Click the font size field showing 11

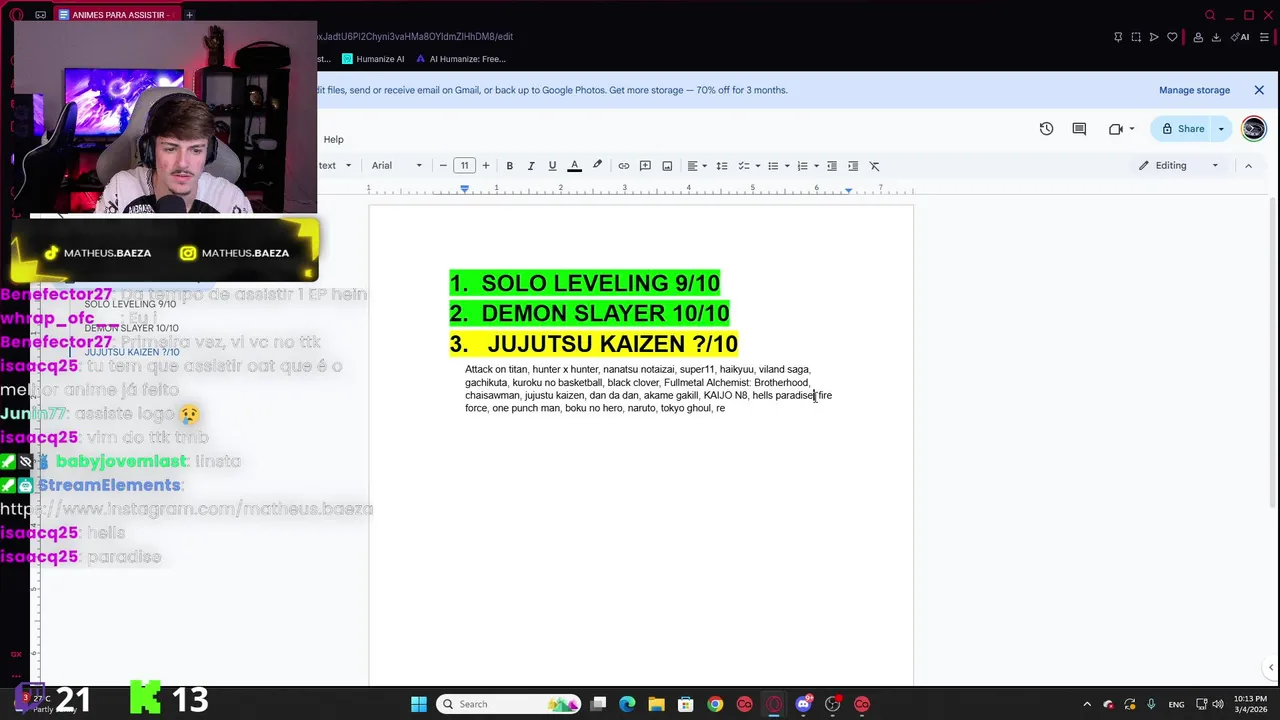(x=464, y=166)
